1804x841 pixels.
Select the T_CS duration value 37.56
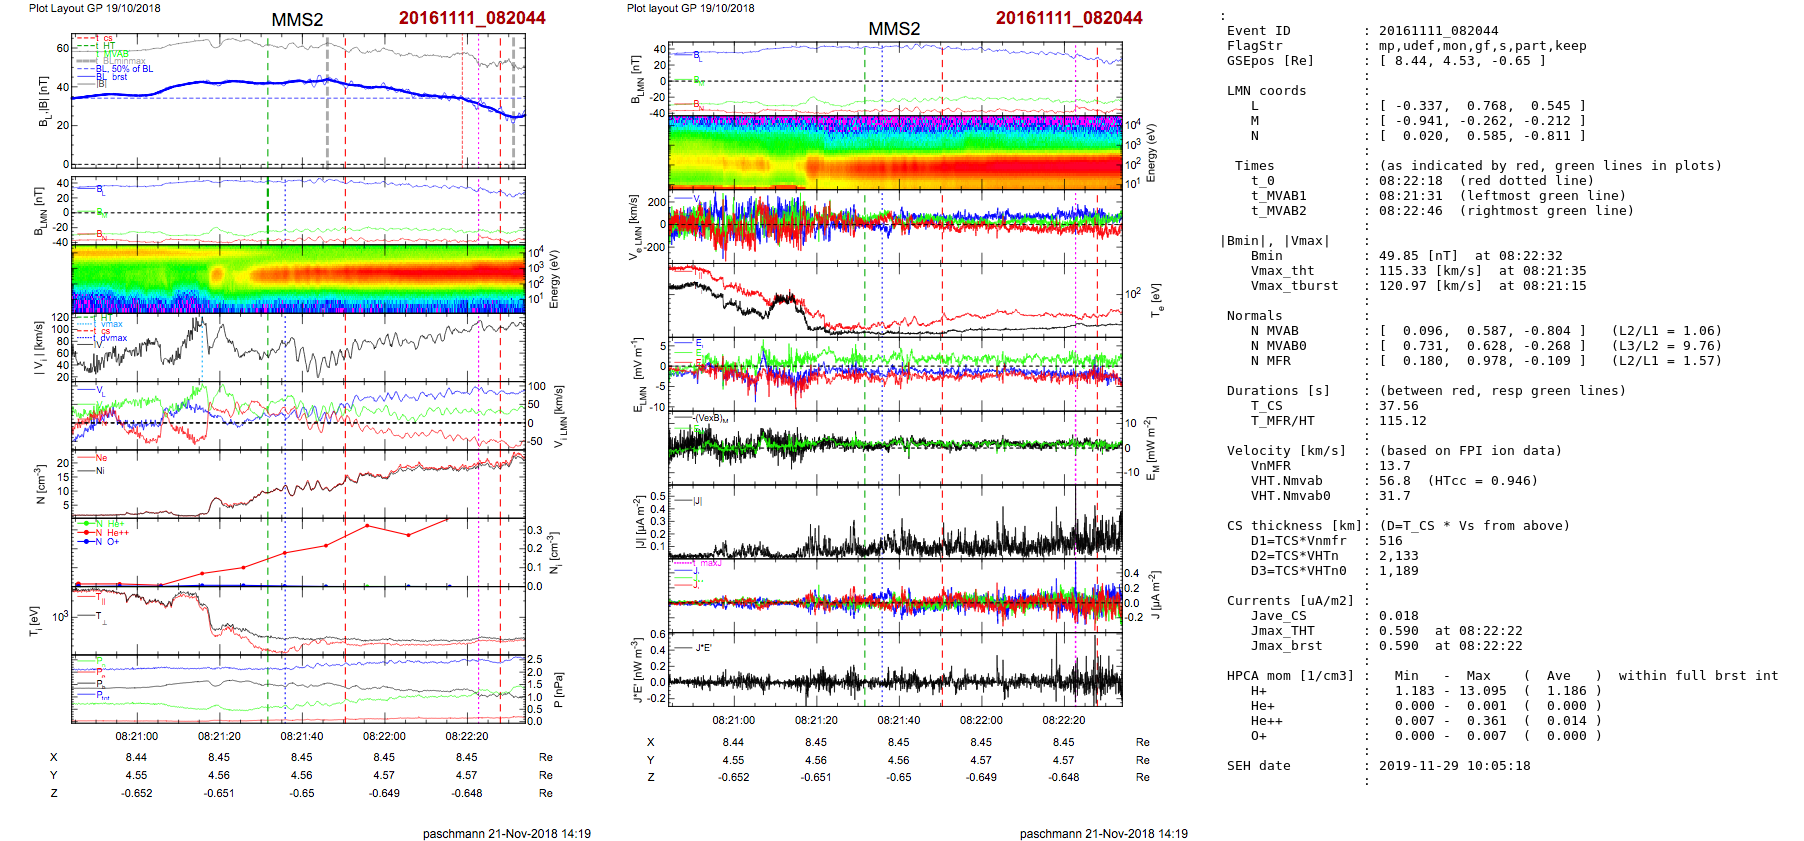(x=1398, y=406)
